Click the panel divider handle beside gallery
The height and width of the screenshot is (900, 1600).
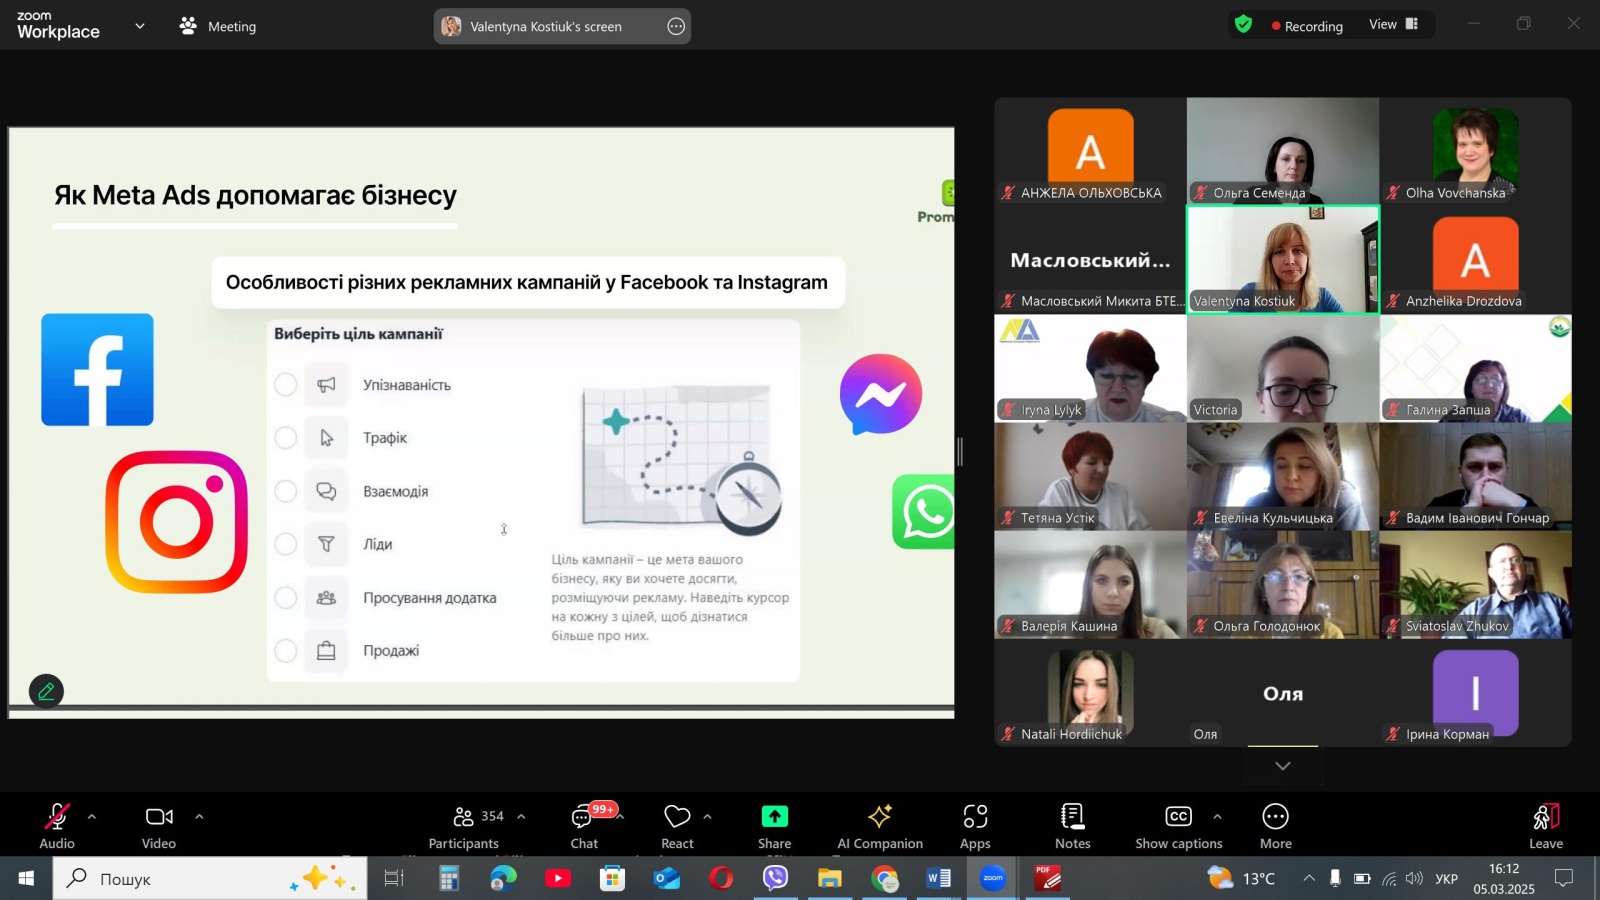[960, 452]
